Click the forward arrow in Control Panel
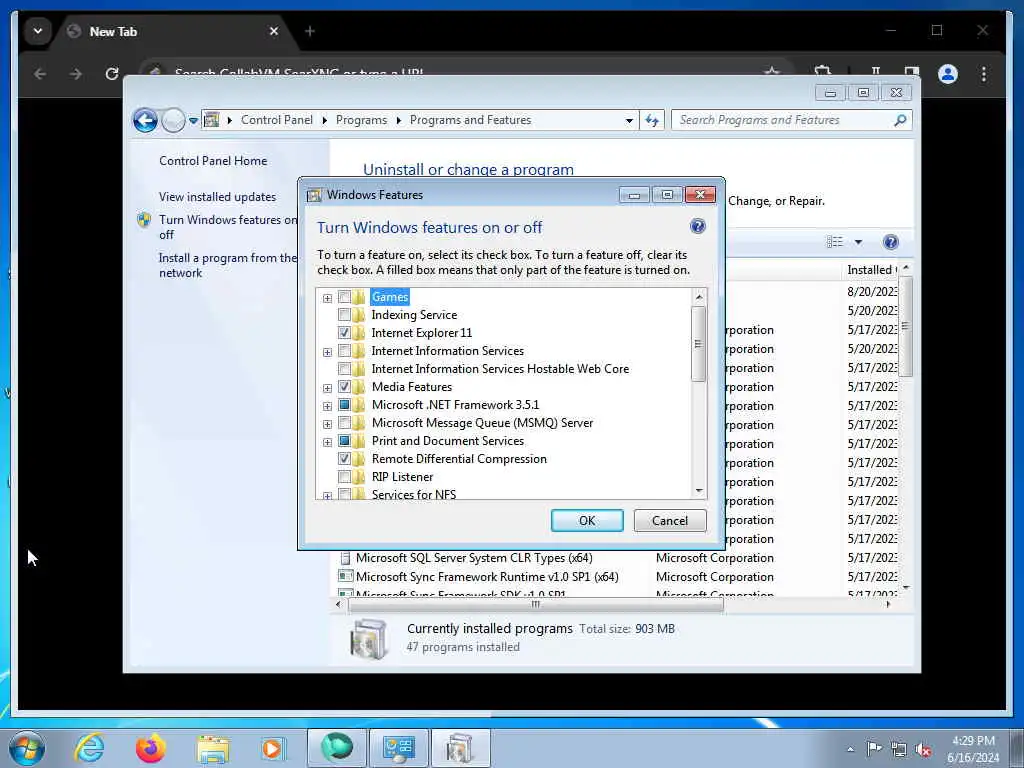Viewport: 1024px width, 768px height. click(x=173, y=120)
